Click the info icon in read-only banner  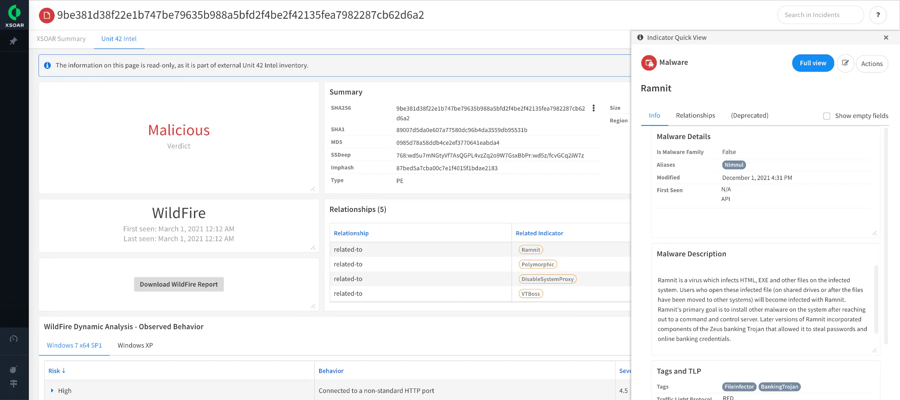pos(47,65)
